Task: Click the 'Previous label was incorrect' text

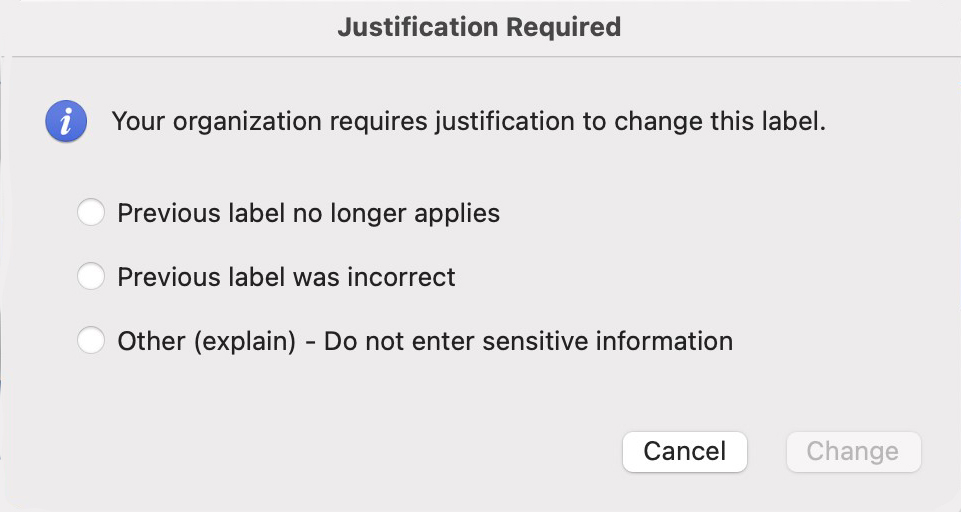Action: tap(286, 277)
